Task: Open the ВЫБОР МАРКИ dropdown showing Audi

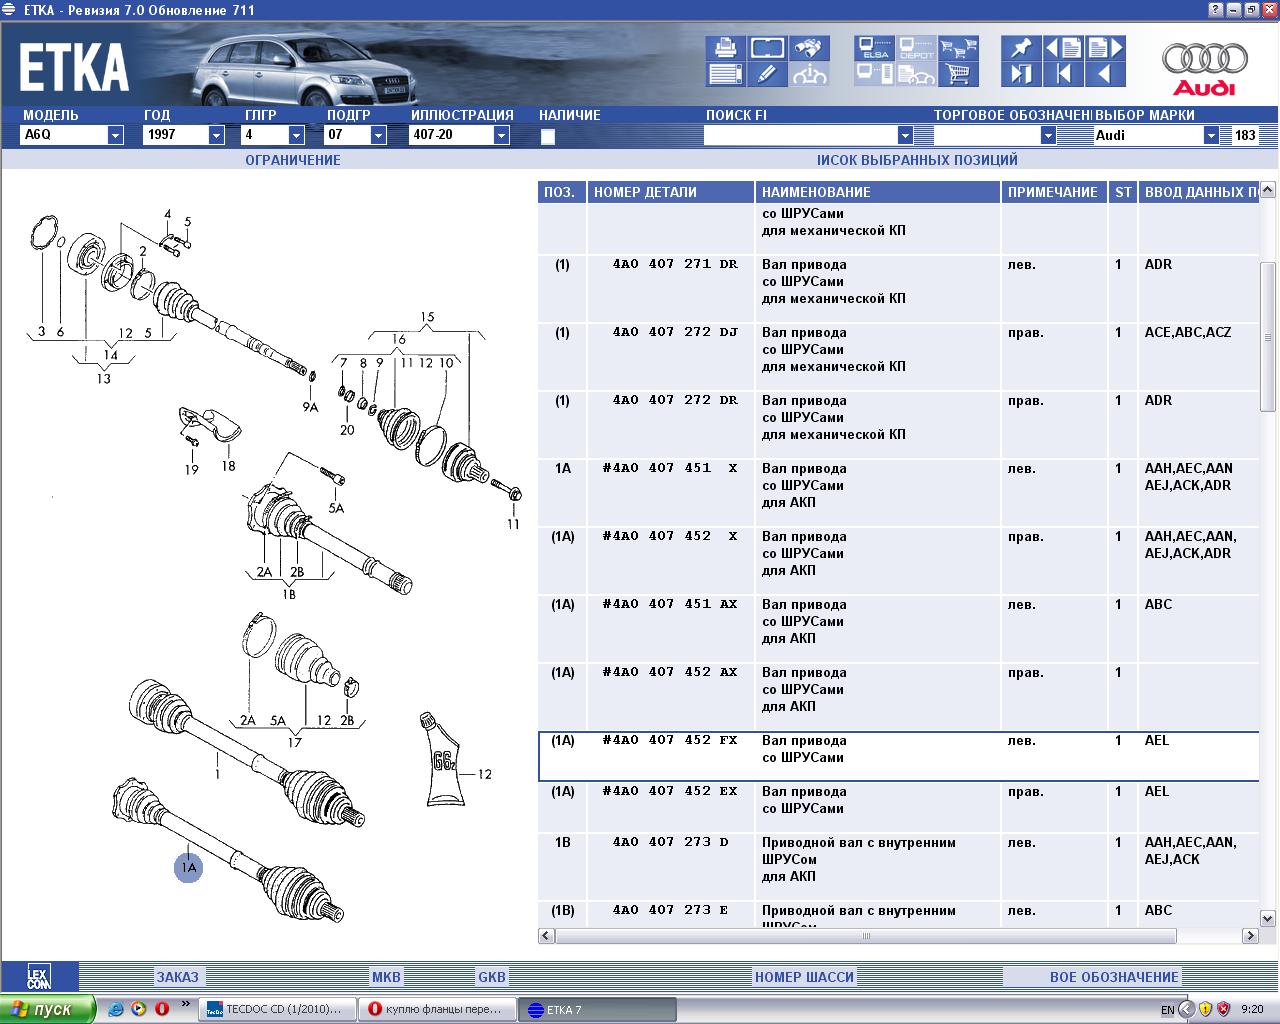Action: point(1211,135)
